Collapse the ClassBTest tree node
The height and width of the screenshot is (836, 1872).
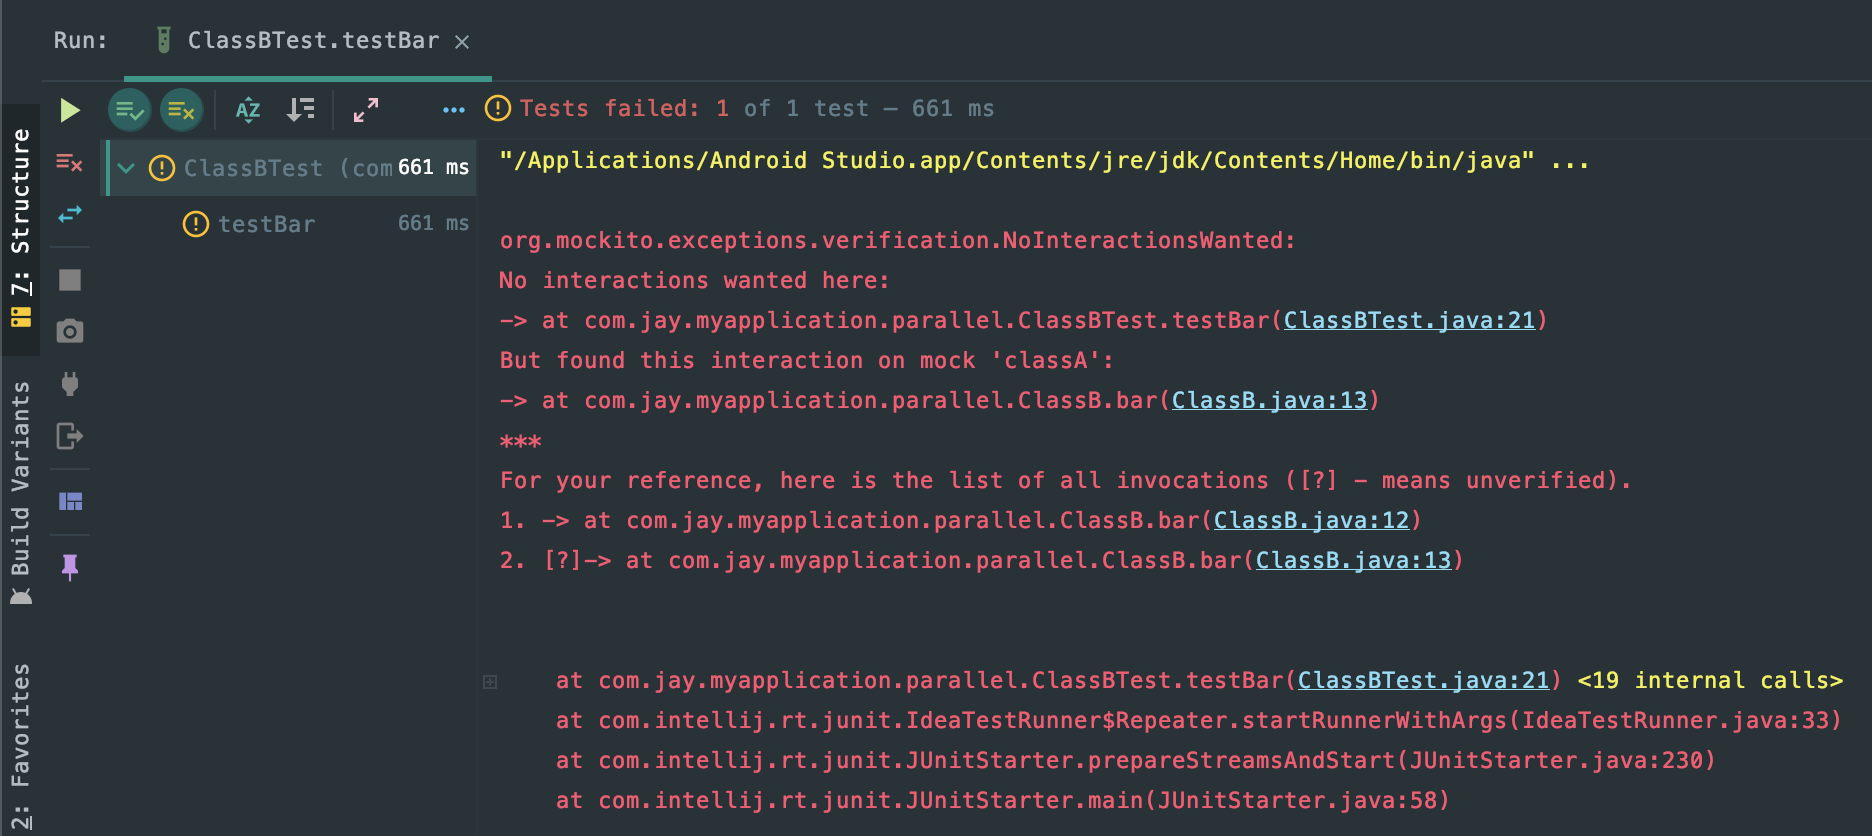(x=126, y=168)
